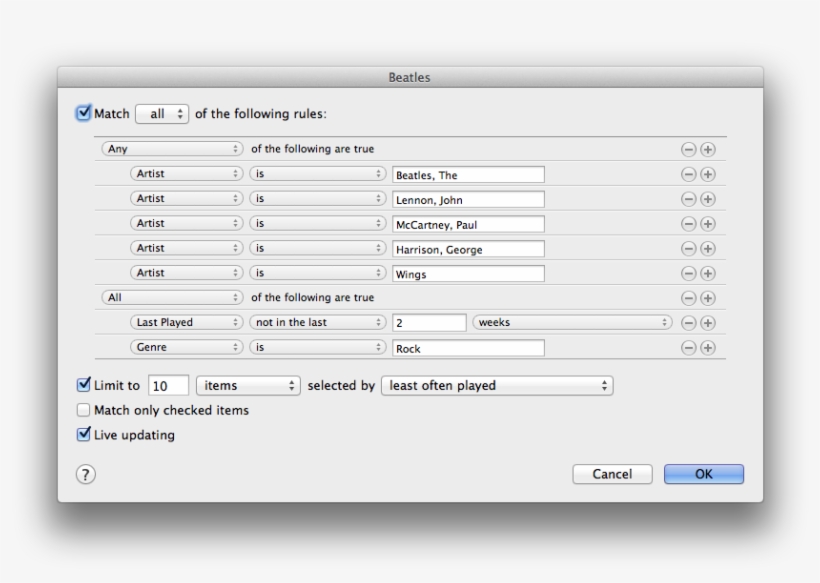820x583 pixels.
Task: Click the Wings artist text field
Action: click(469, 274)
